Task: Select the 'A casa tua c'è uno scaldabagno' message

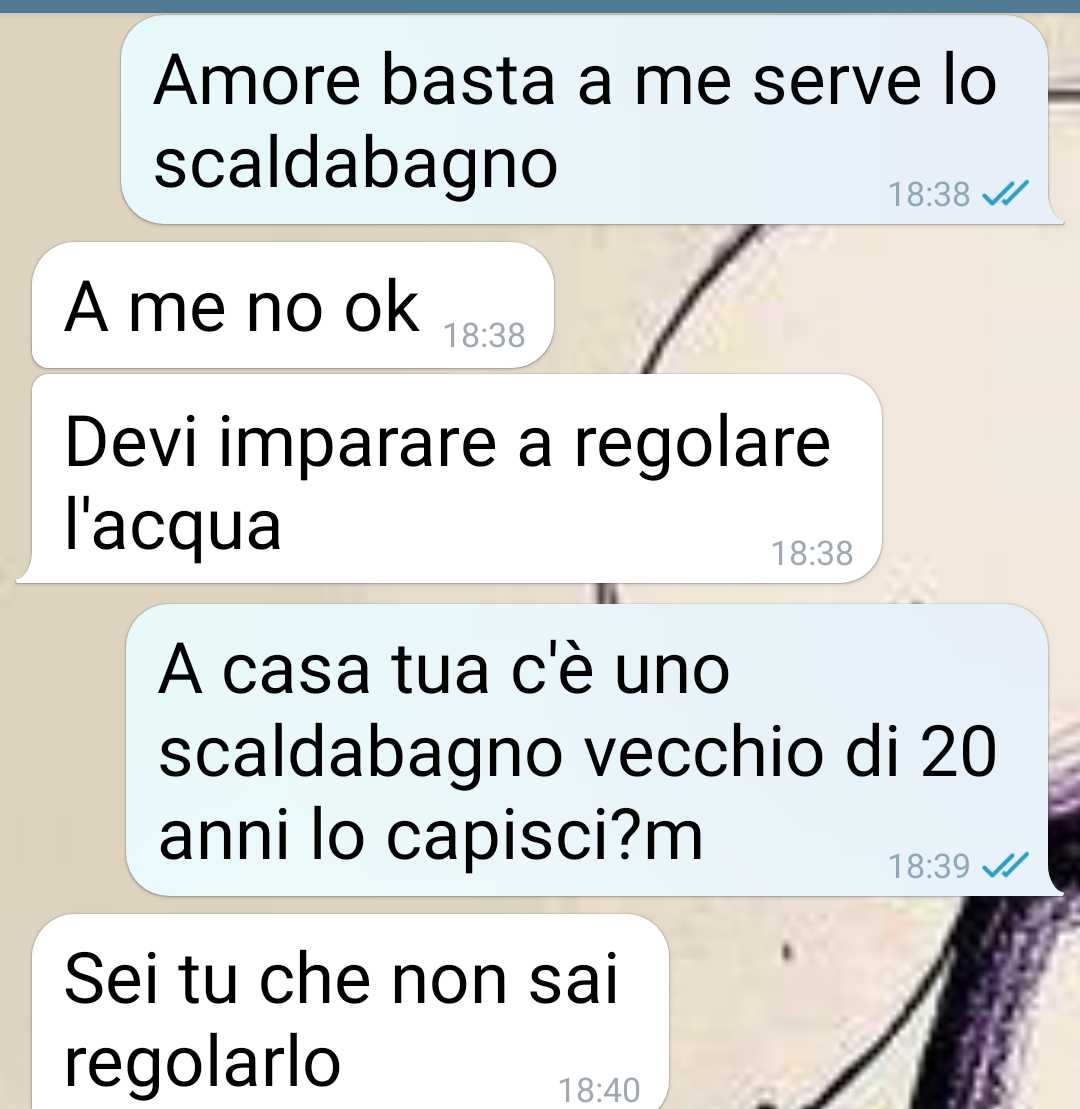Action: pos(587,750)
